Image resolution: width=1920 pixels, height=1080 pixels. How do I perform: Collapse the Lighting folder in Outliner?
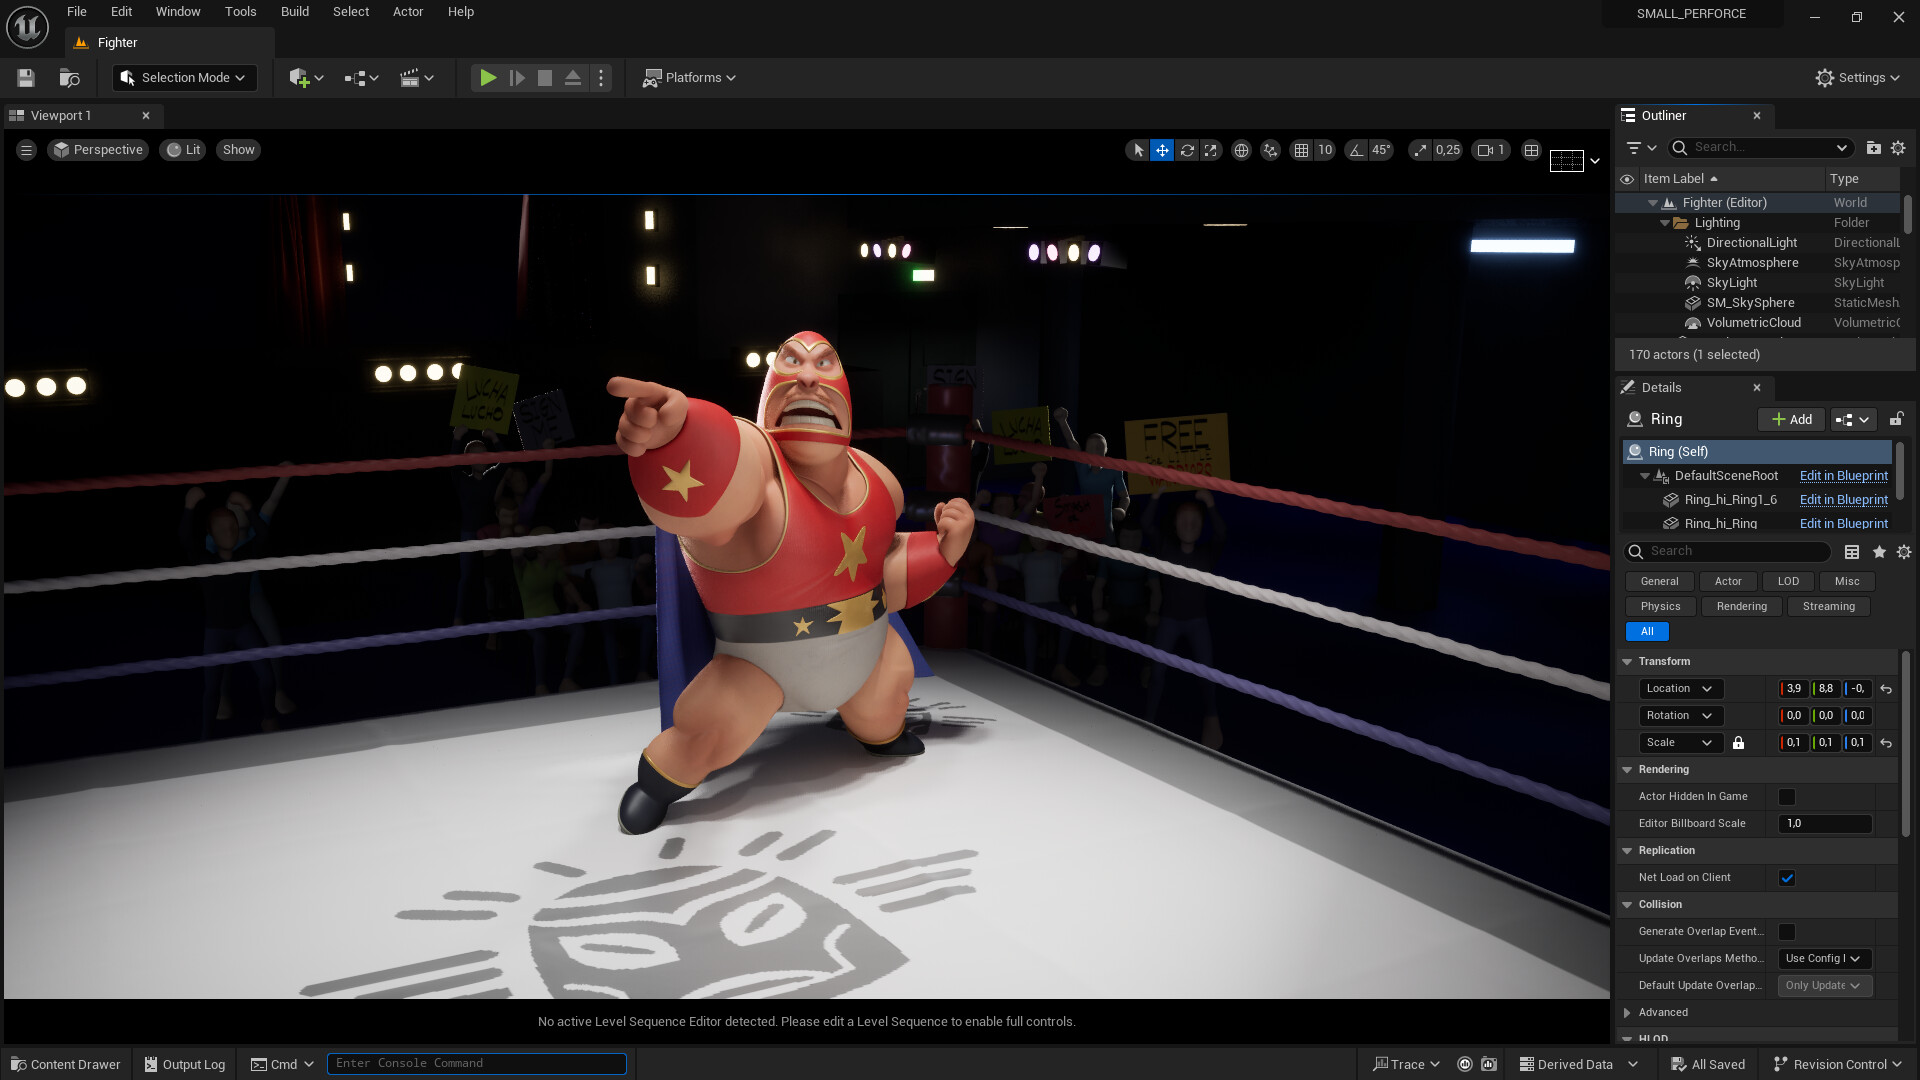1665,223
